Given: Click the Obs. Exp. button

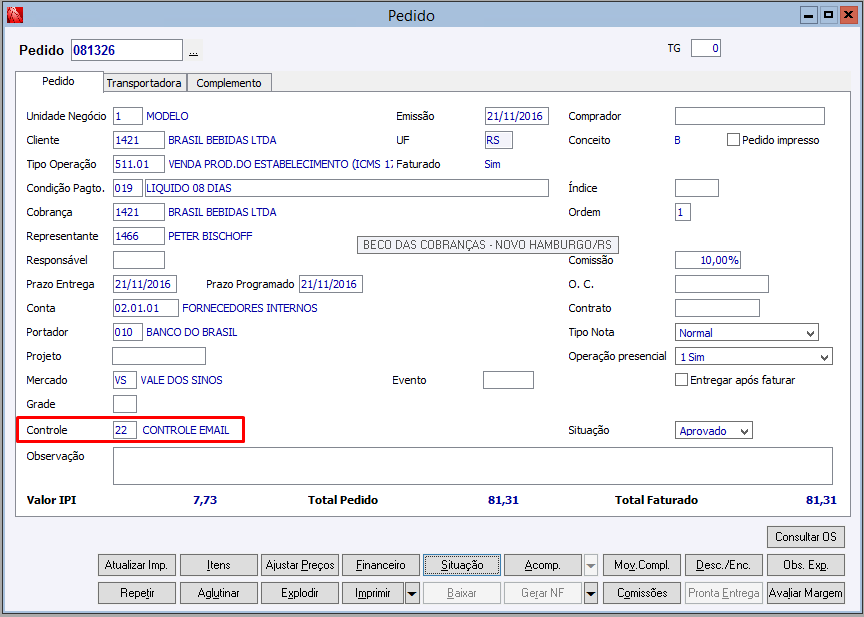Looking at the screenshot, I should pyautogui.click(x=806, y=565).
